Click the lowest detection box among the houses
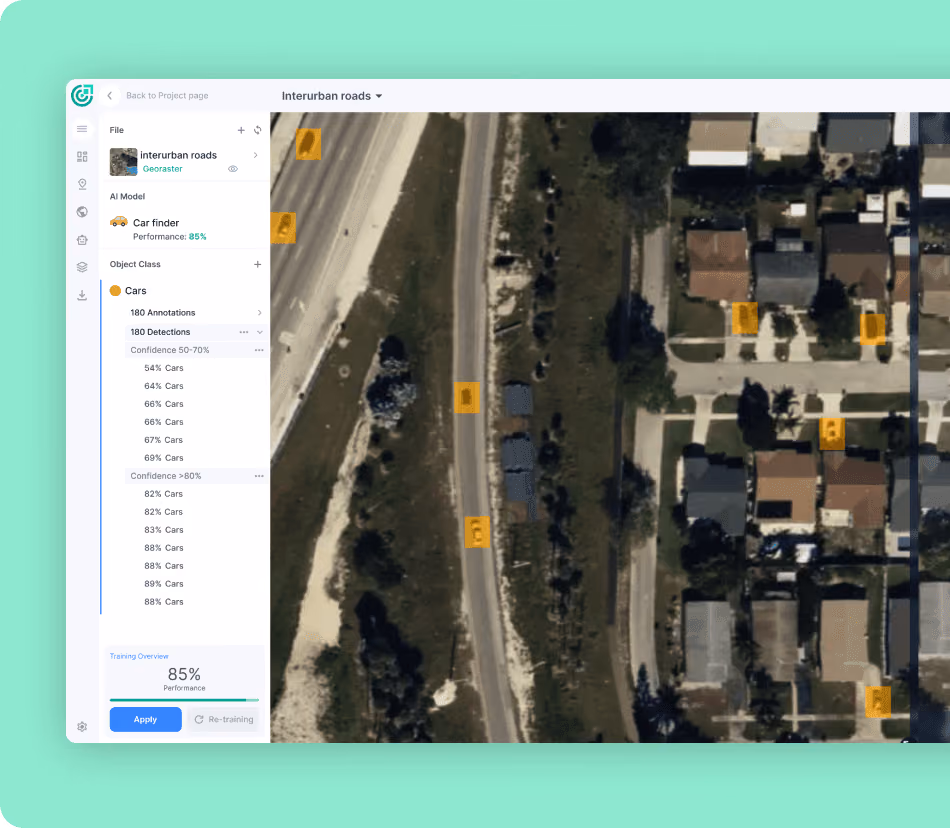The image size is (950, 828). tap(878, 701)
